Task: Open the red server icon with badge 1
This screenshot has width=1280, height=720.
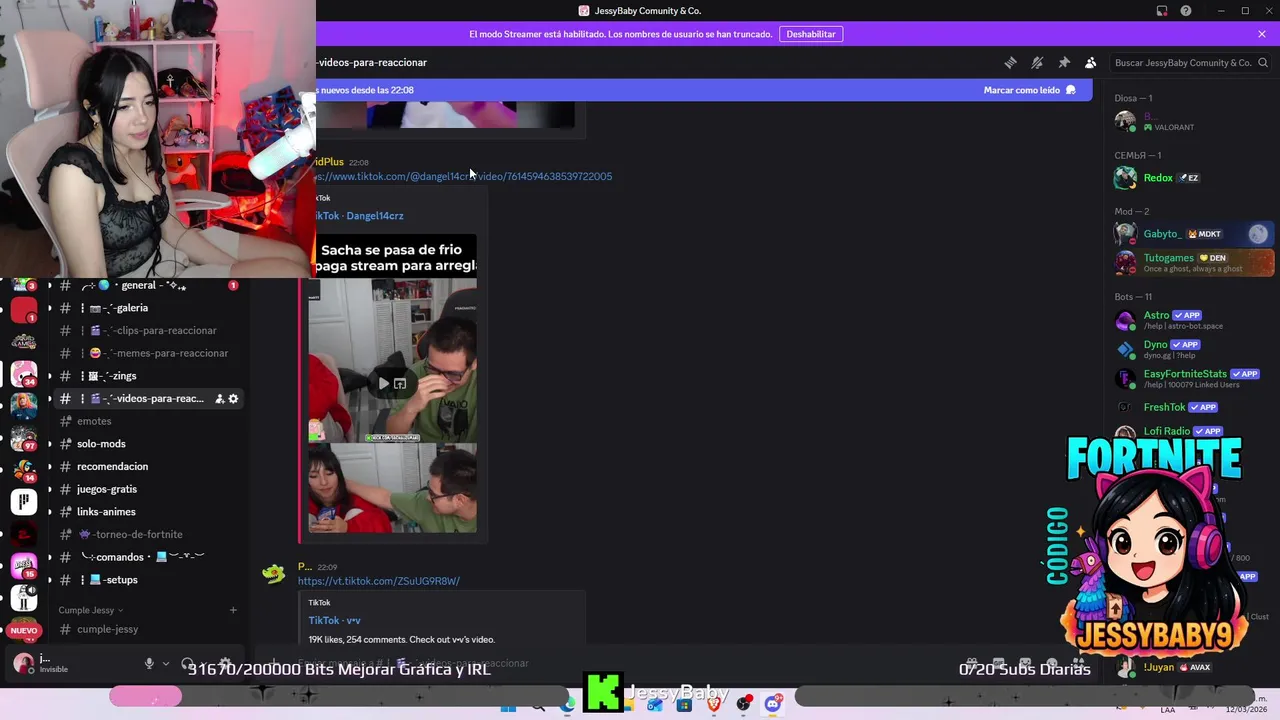Action: 24,309
